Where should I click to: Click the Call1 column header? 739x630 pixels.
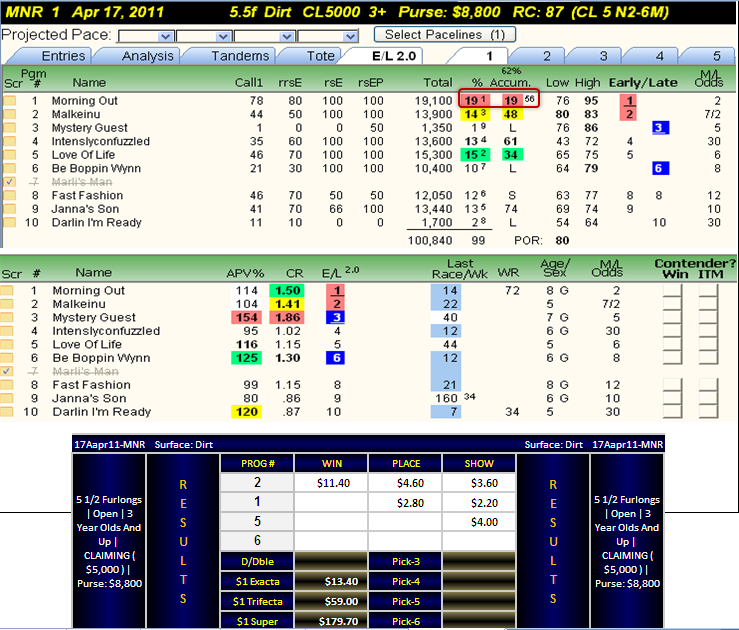point(248,82)
